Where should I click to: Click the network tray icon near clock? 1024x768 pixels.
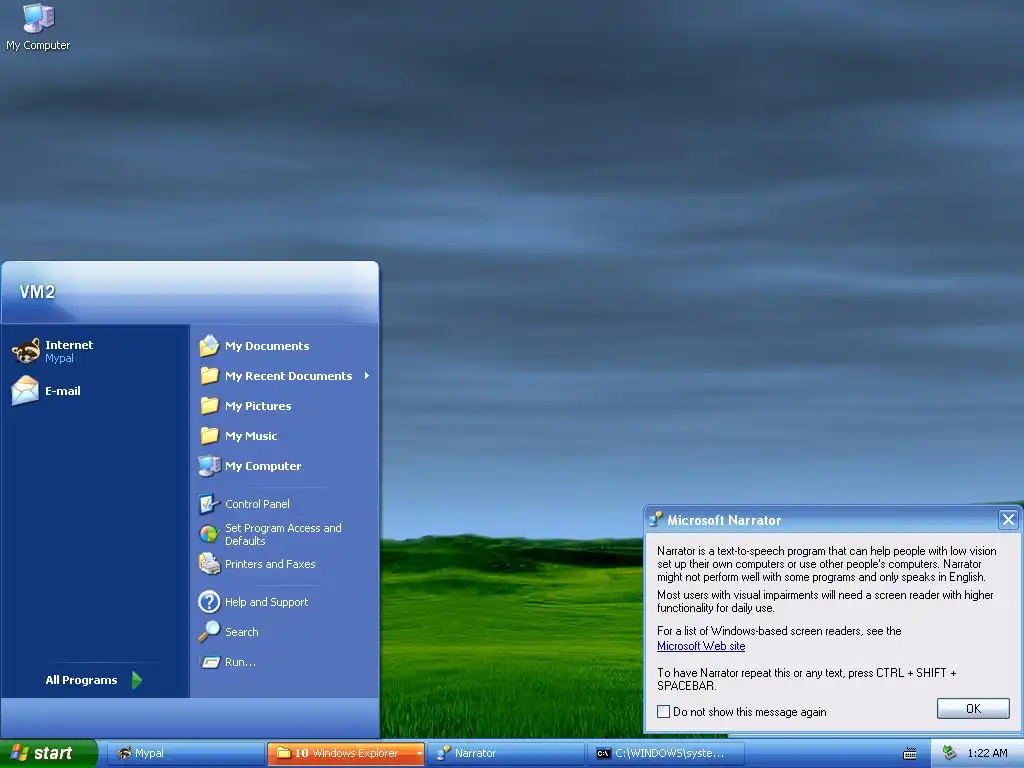[949, 753]
